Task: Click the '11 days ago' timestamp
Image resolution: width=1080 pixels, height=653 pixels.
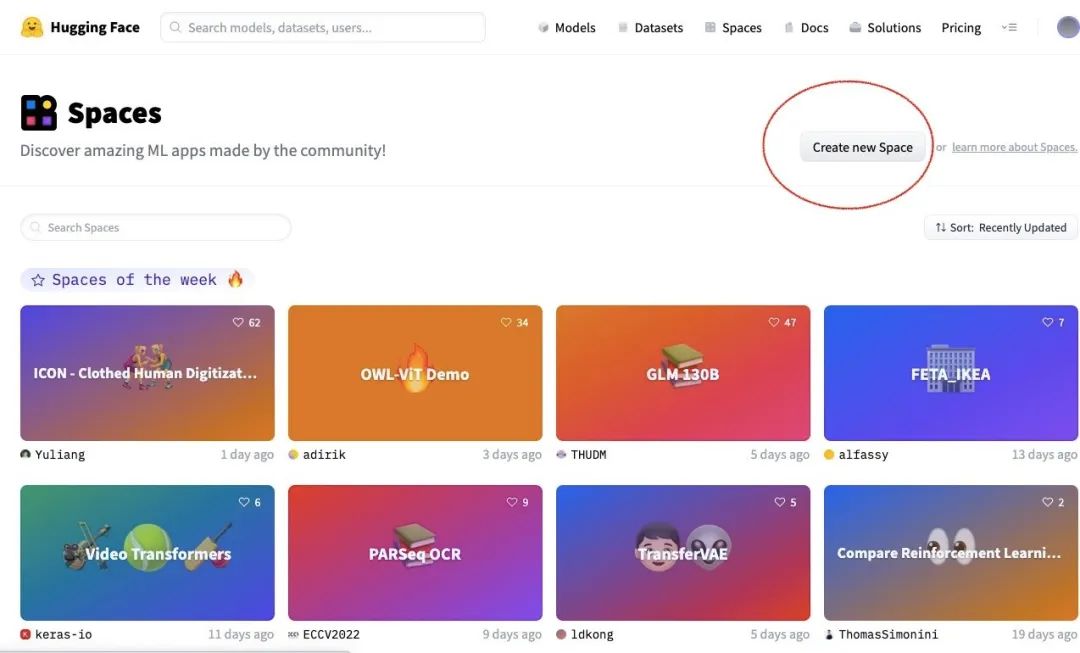Action: coord(241,634)
